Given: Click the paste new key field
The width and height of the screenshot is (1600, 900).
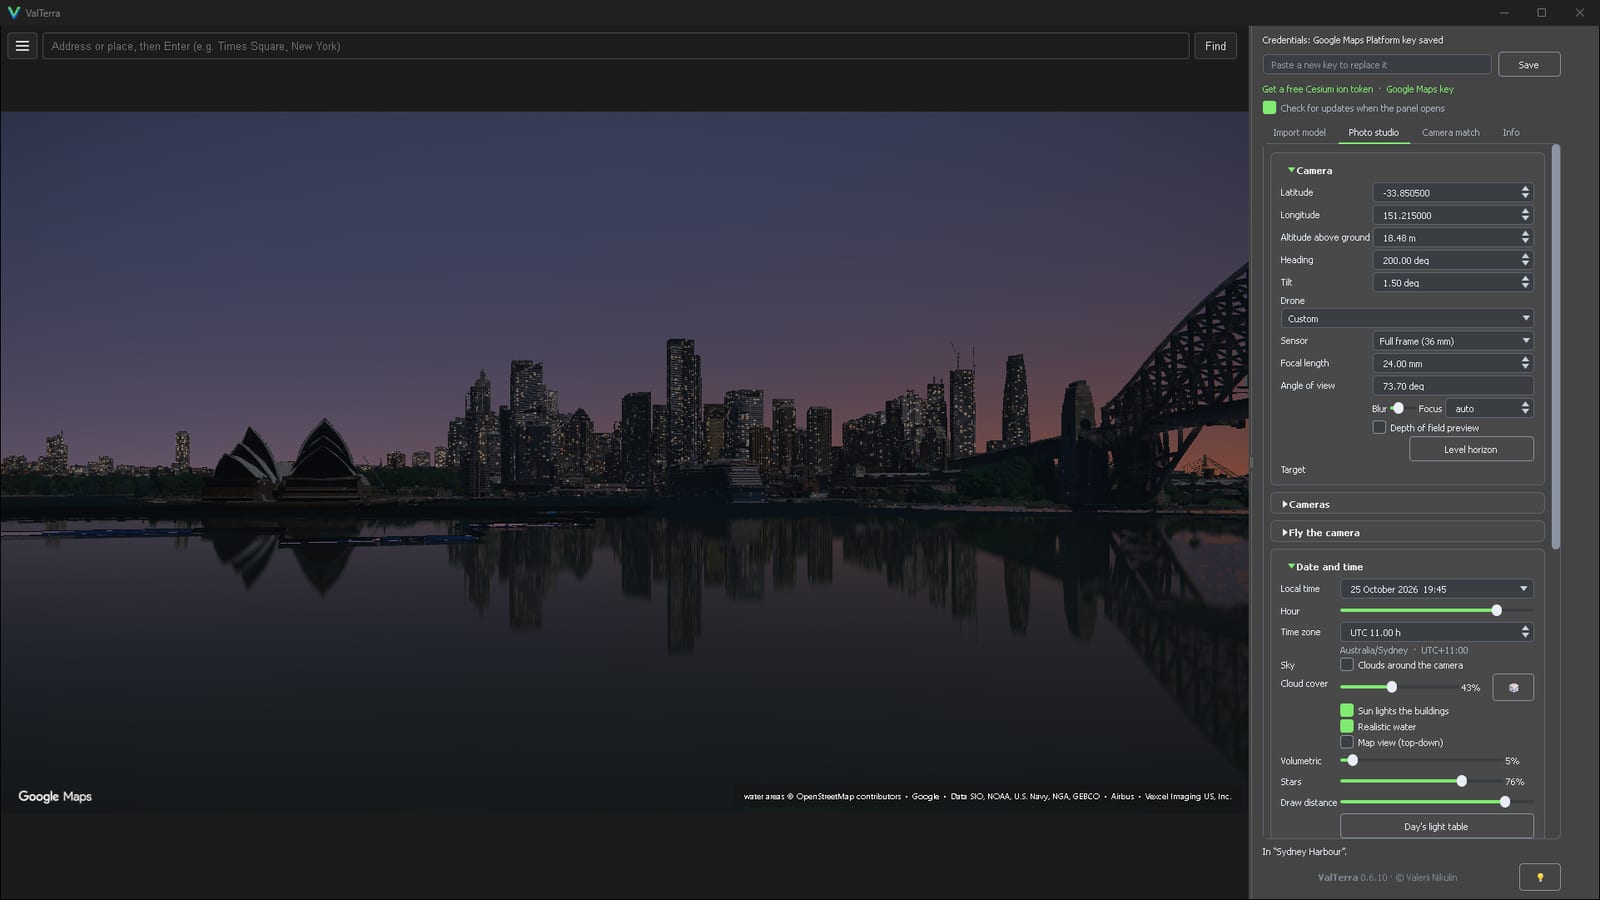Looking at the screenshot, I should (1377, 65).
